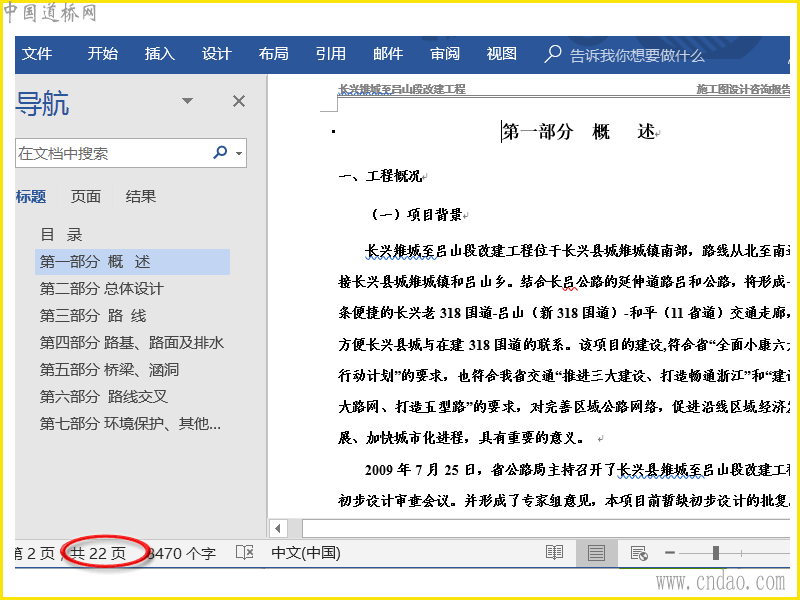
Task: Click the header text 施工图设计咨询报告
Action: [x=743, y=89]
